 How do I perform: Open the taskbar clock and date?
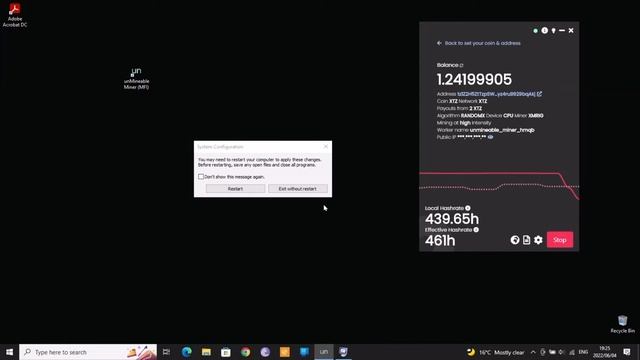[604, 352]
